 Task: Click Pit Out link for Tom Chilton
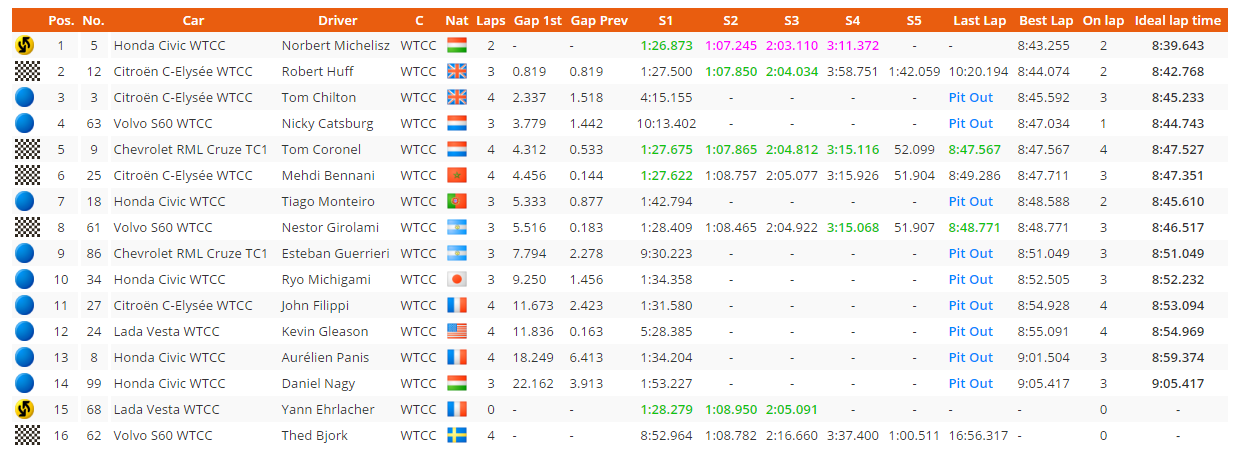click(x=971, y=98)
